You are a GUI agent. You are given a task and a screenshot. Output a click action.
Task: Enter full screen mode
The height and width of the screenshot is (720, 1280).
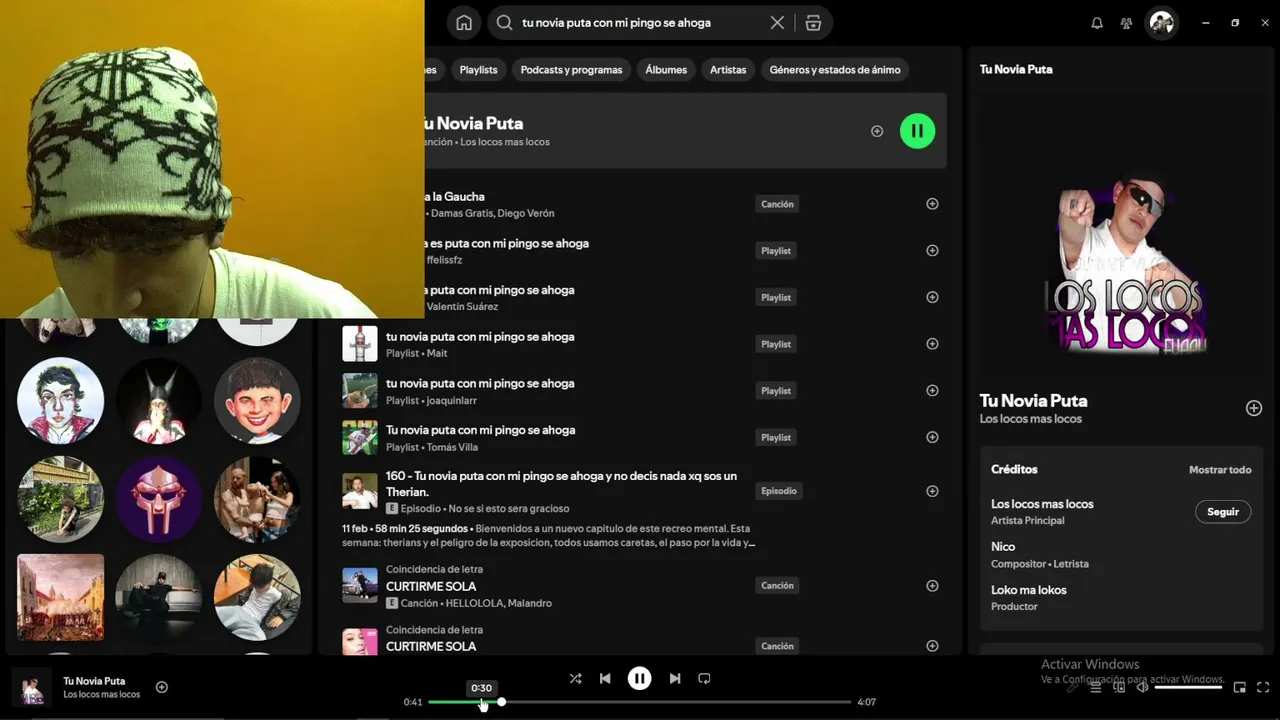click(1263, 687)
